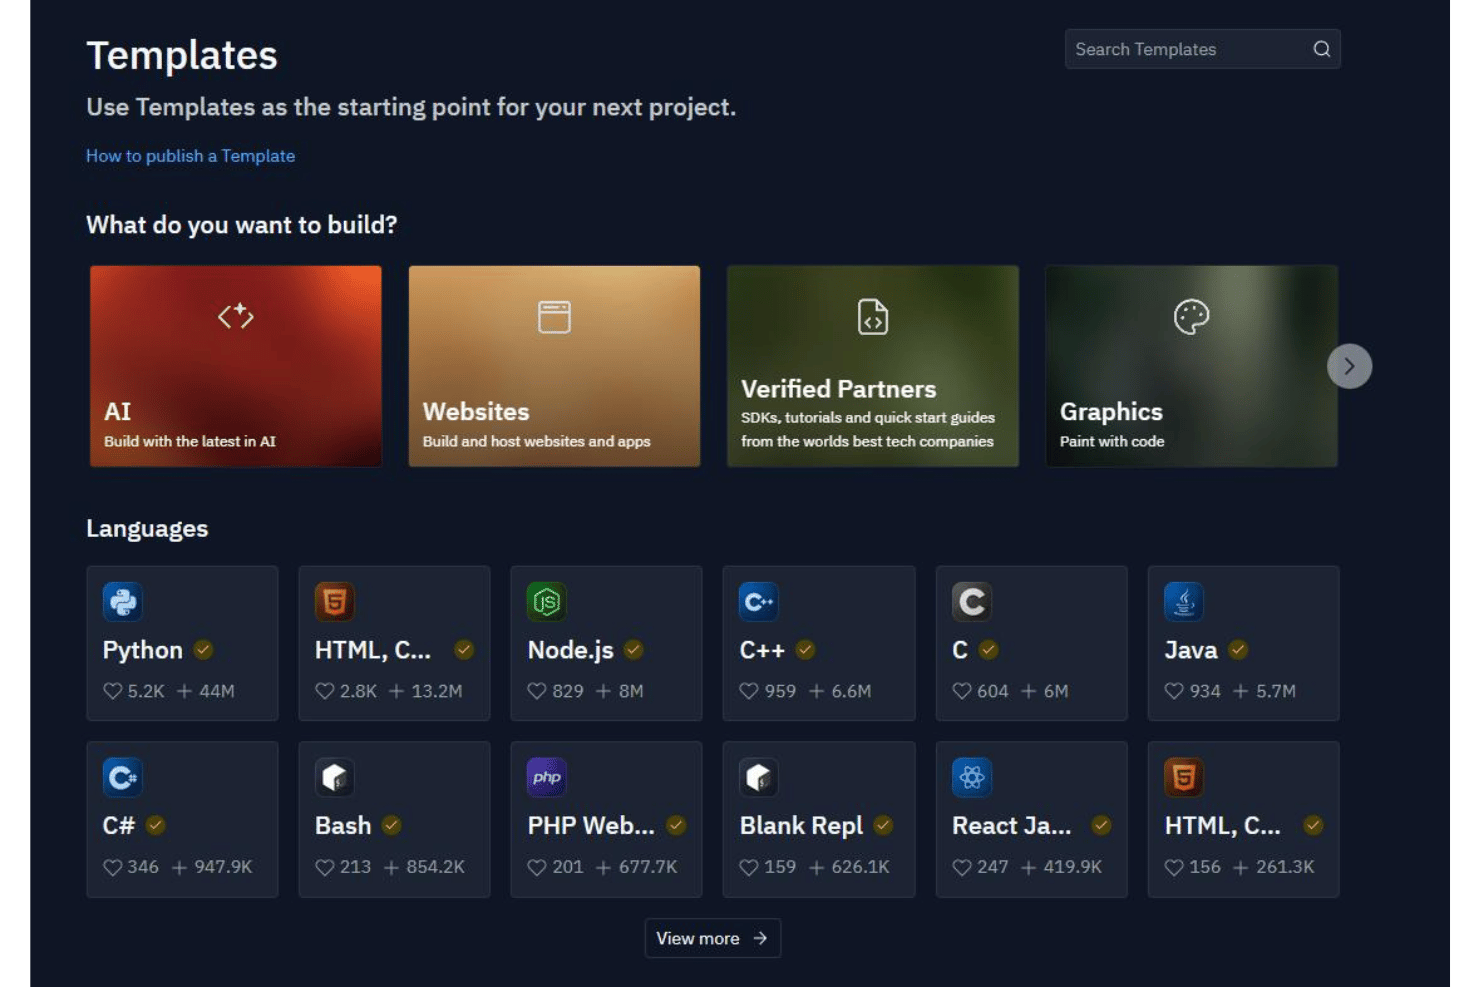This screenshot has height=987, width=1480.
Task: Open the Graphics category card
Action: (1191, 366)
